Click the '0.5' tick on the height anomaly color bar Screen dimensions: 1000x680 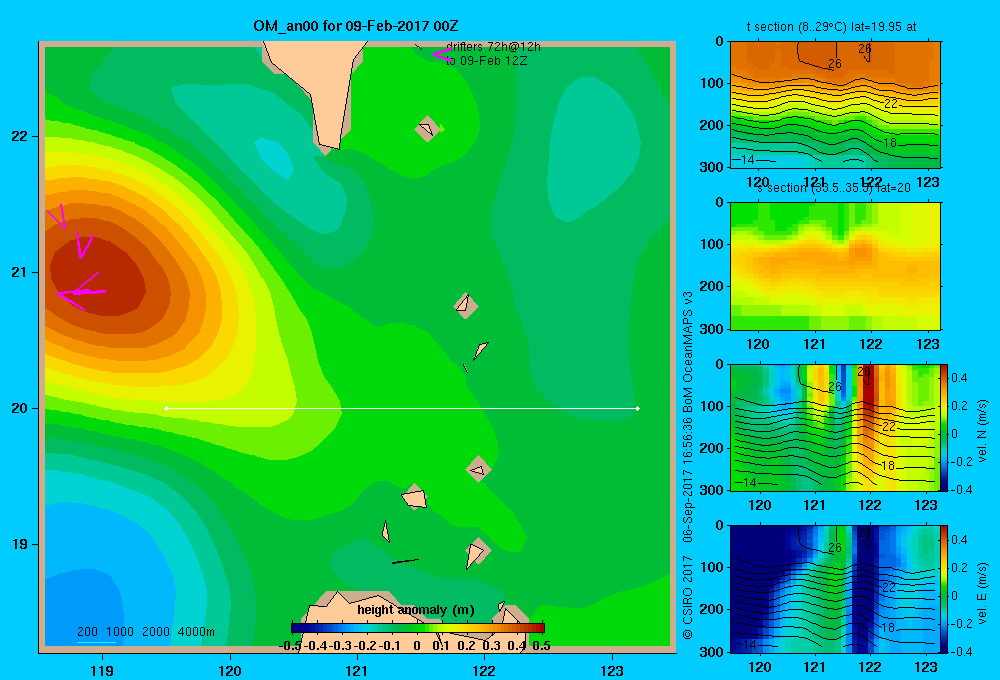coord(541,646)
